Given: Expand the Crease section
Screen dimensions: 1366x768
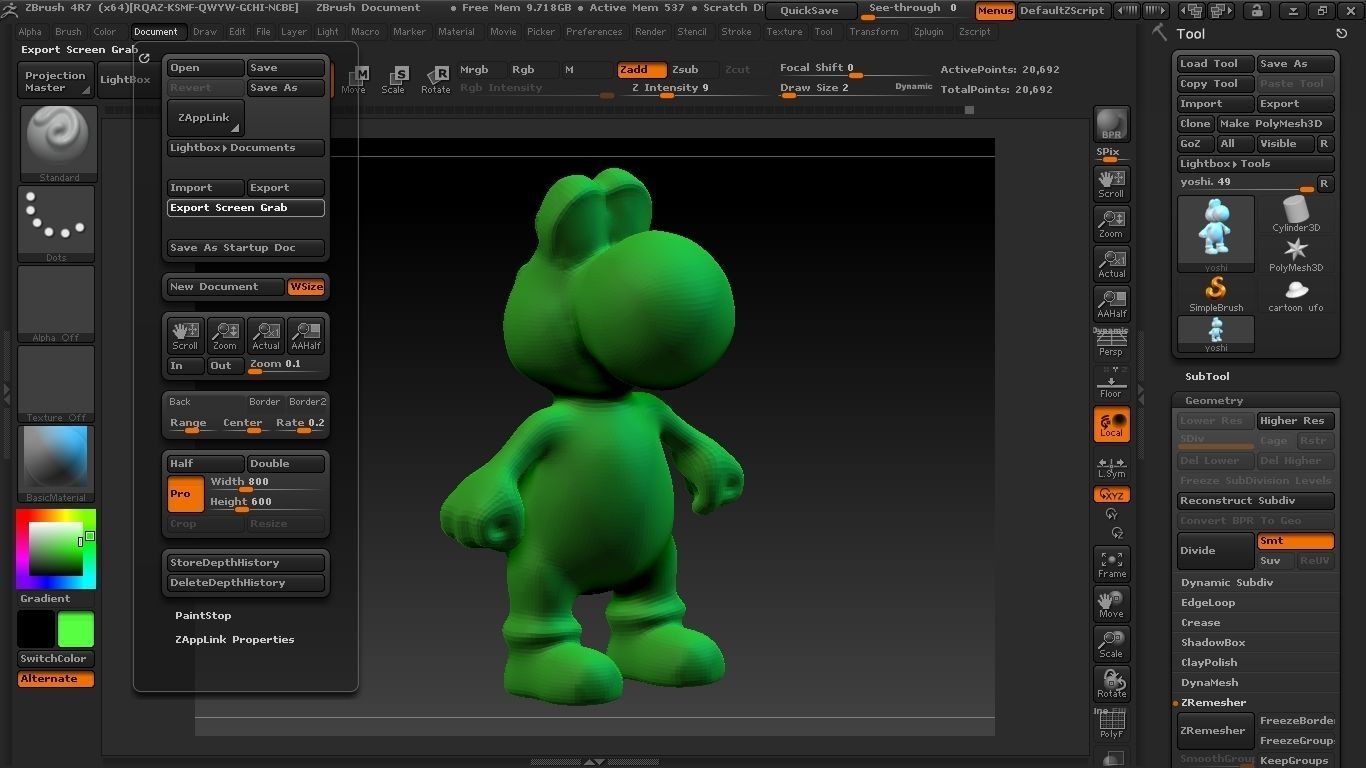Looking at the screenshot, I should click(x=1201, y=623).
